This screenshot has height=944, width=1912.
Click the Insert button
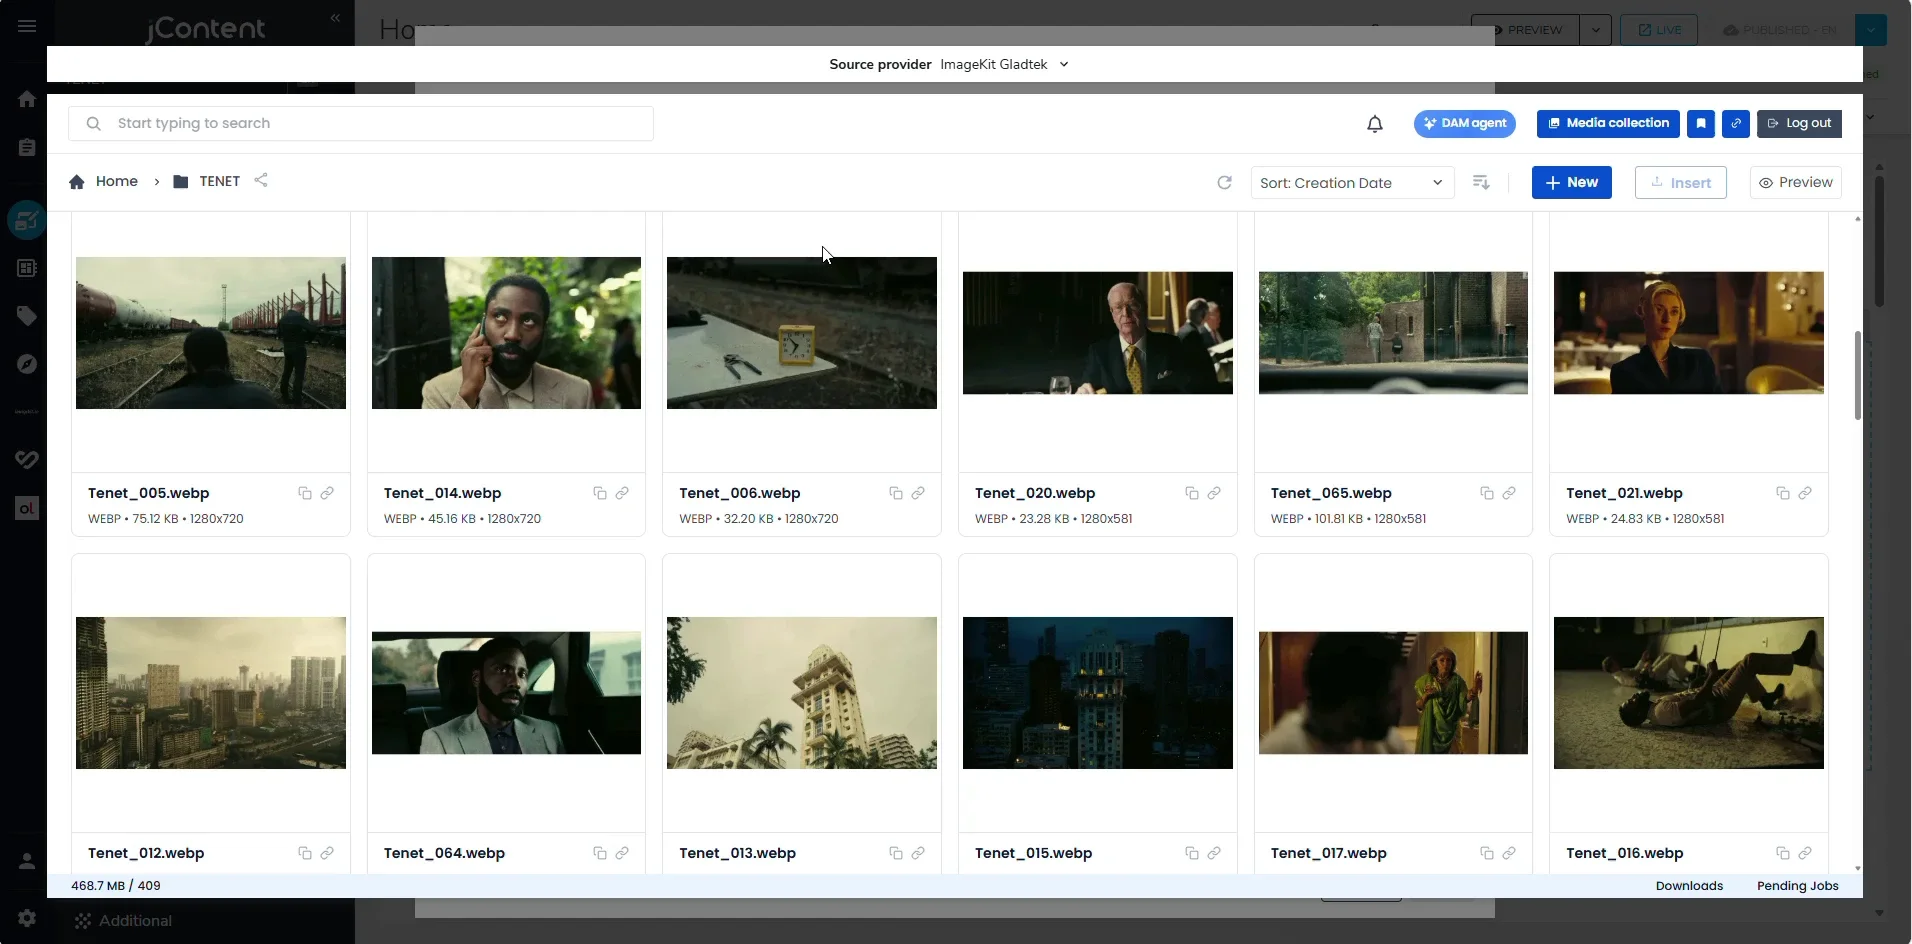click(x=1681, y=183)
